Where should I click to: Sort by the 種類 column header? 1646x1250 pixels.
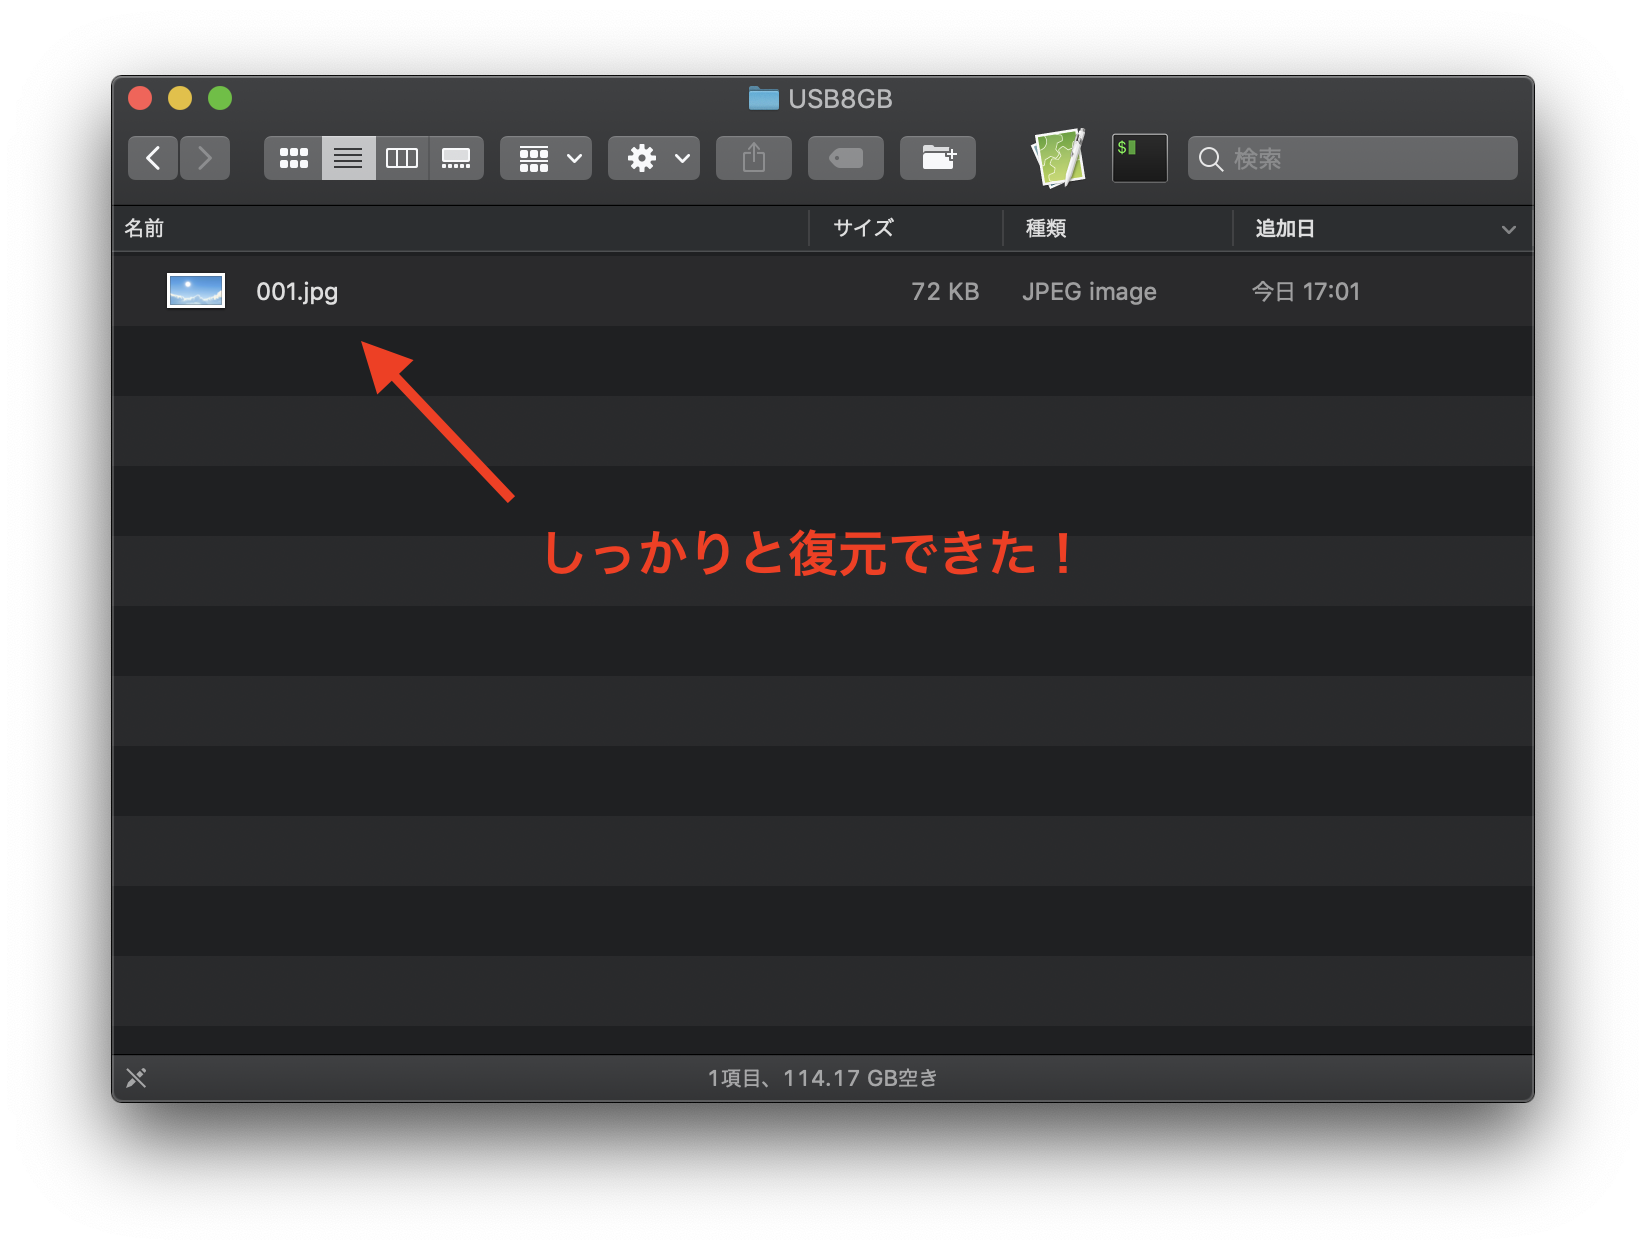[1046, 228]
